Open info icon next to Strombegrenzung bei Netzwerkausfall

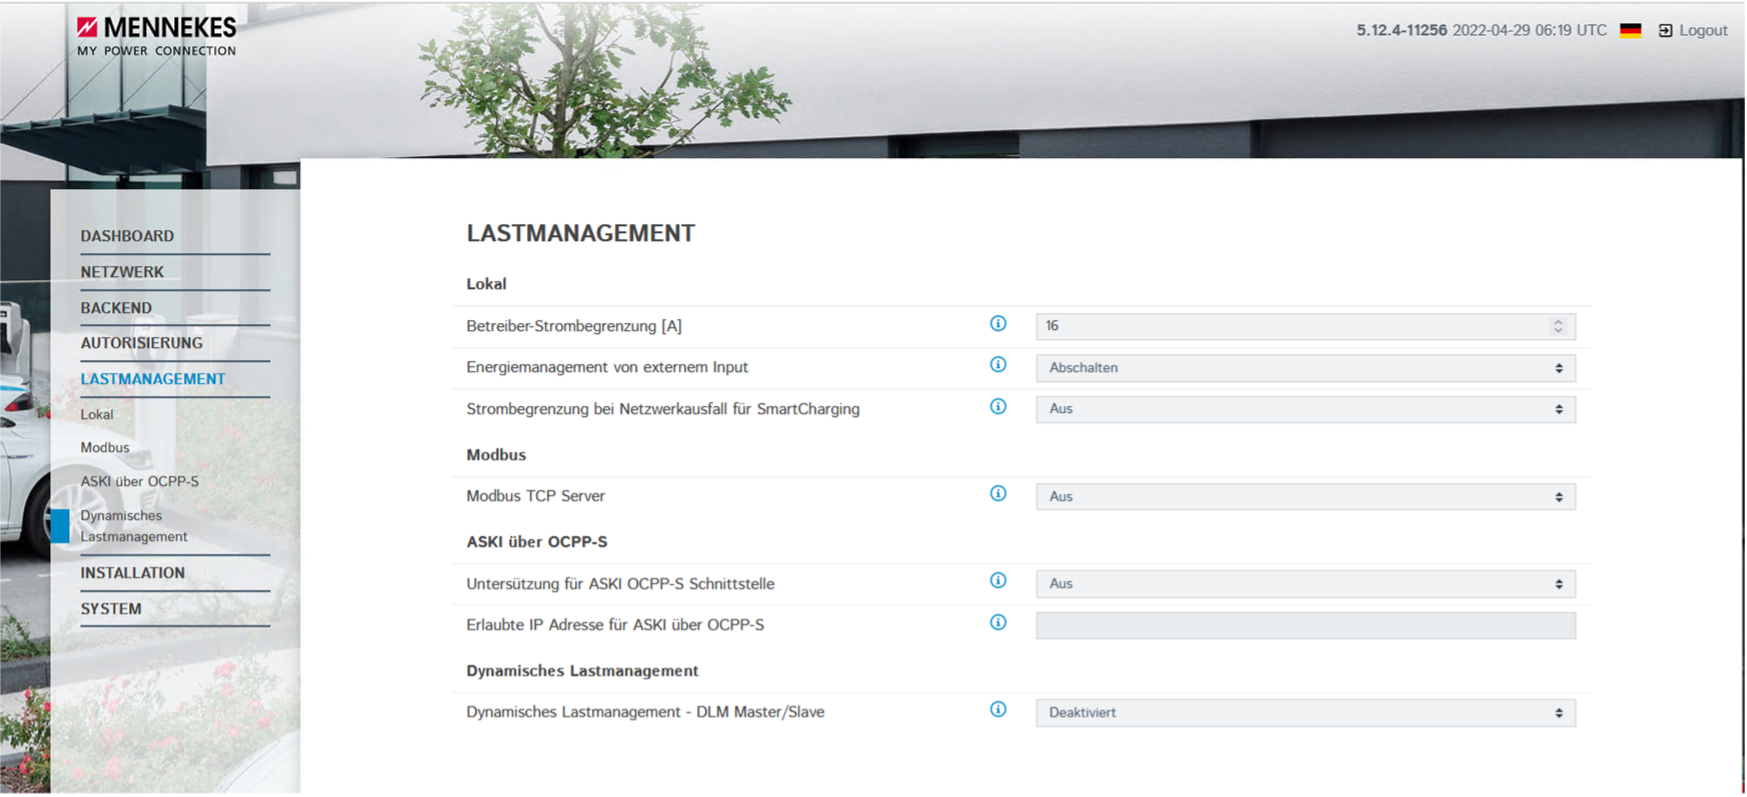[997, 407]
